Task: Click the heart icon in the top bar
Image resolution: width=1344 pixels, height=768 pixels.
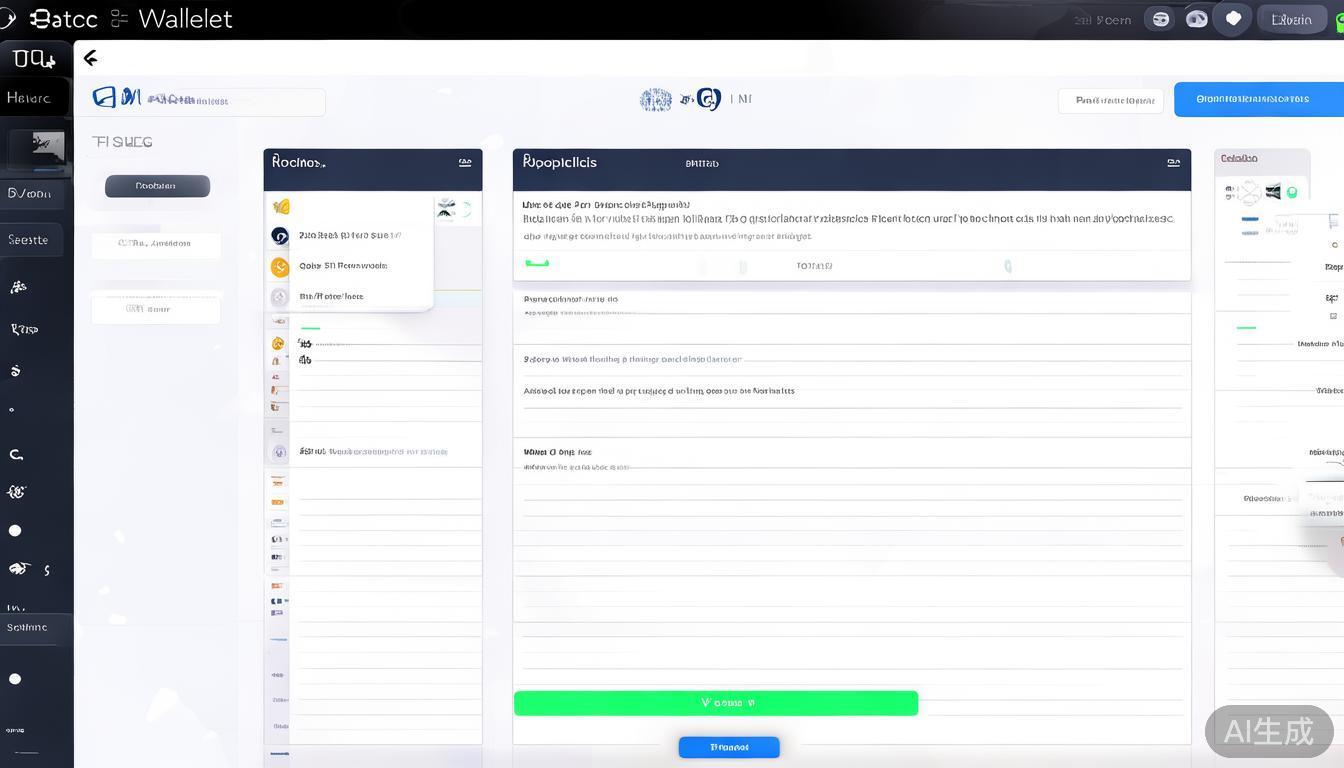Action: (x=1233, y=19)
